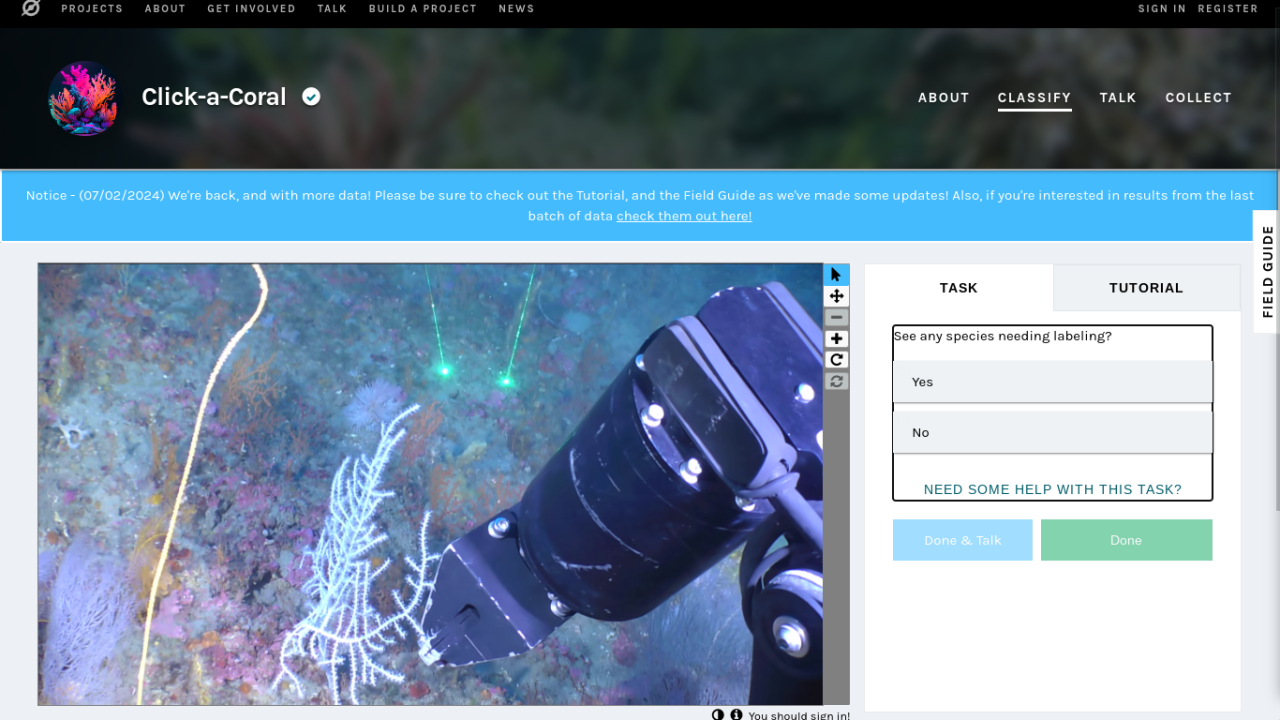Switch to the Tutorial tab

coord(1146,288)
